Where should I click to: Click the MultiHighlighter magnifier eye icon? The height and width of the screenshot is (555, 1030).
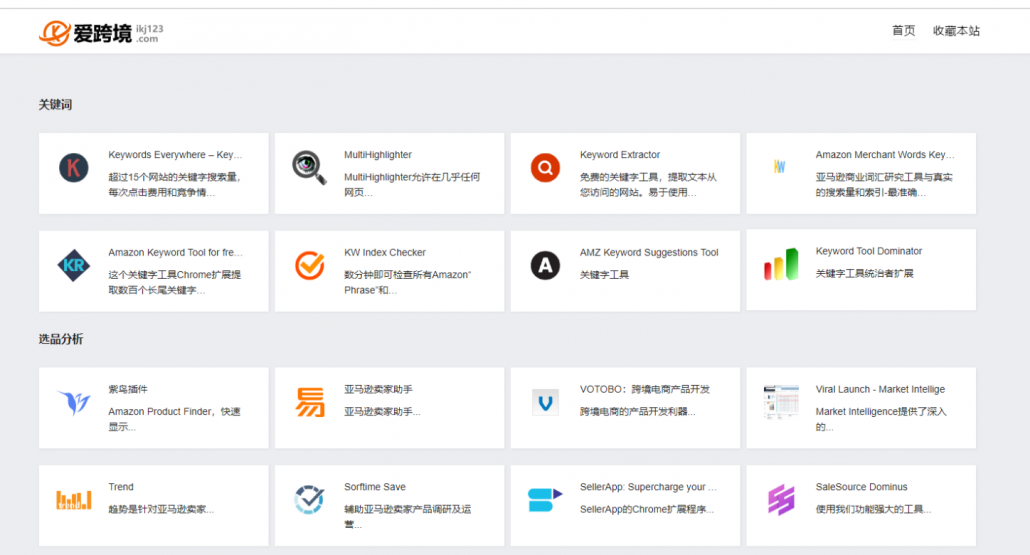click(x=309, y=167)
